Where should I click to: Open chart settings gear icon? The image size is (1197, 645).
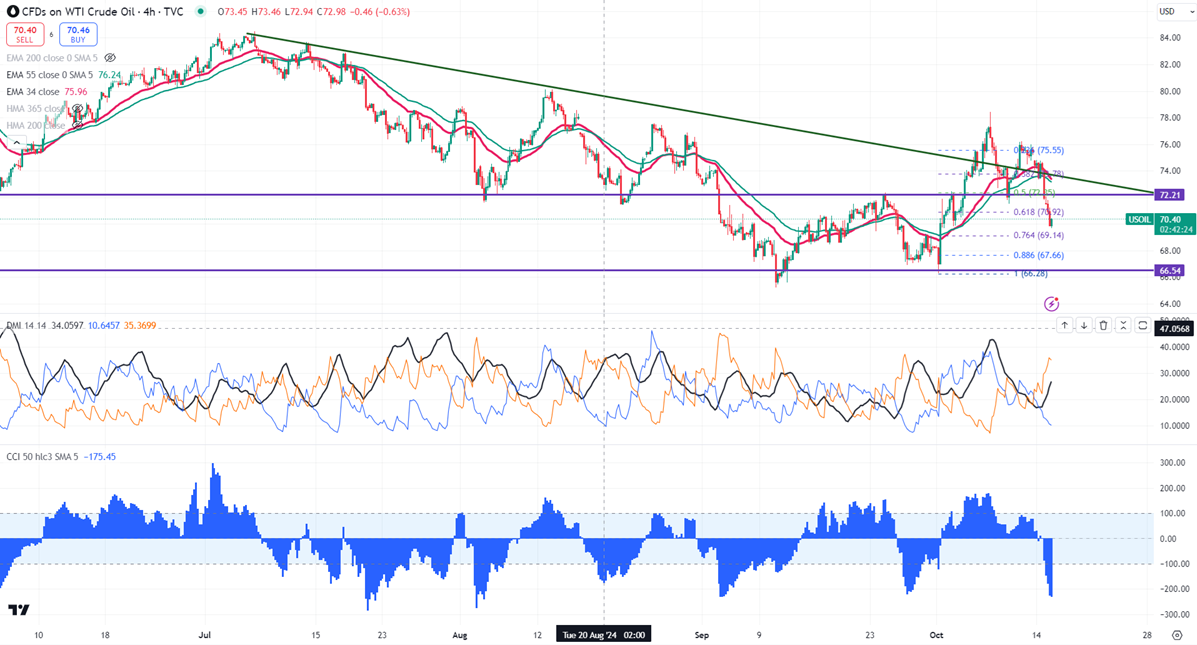tap(1176, 635)
